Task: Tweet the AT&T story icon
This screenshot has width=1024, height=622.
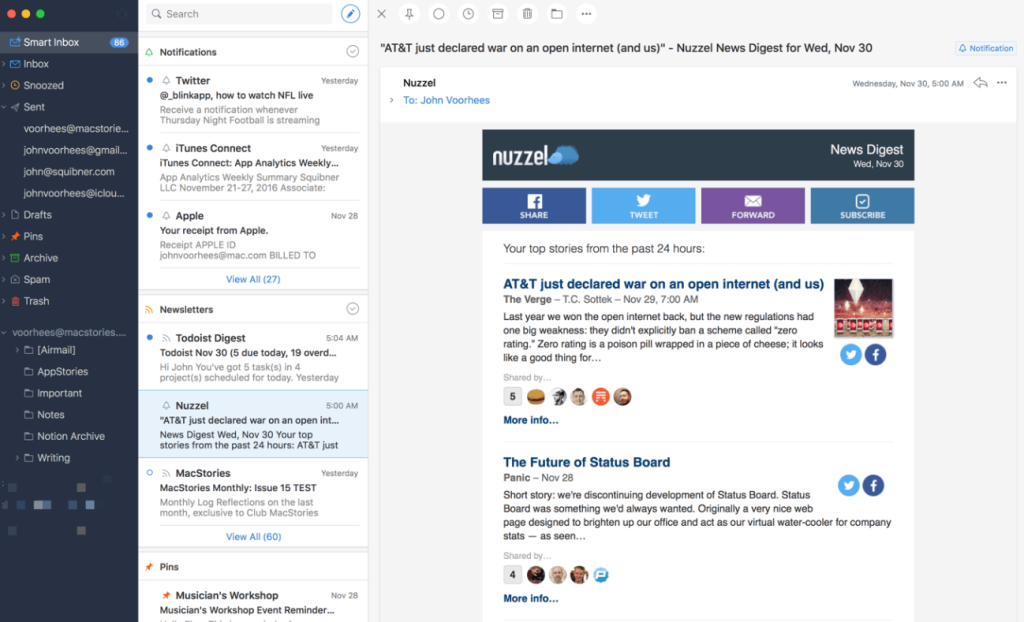Action: tap(850, 355)
